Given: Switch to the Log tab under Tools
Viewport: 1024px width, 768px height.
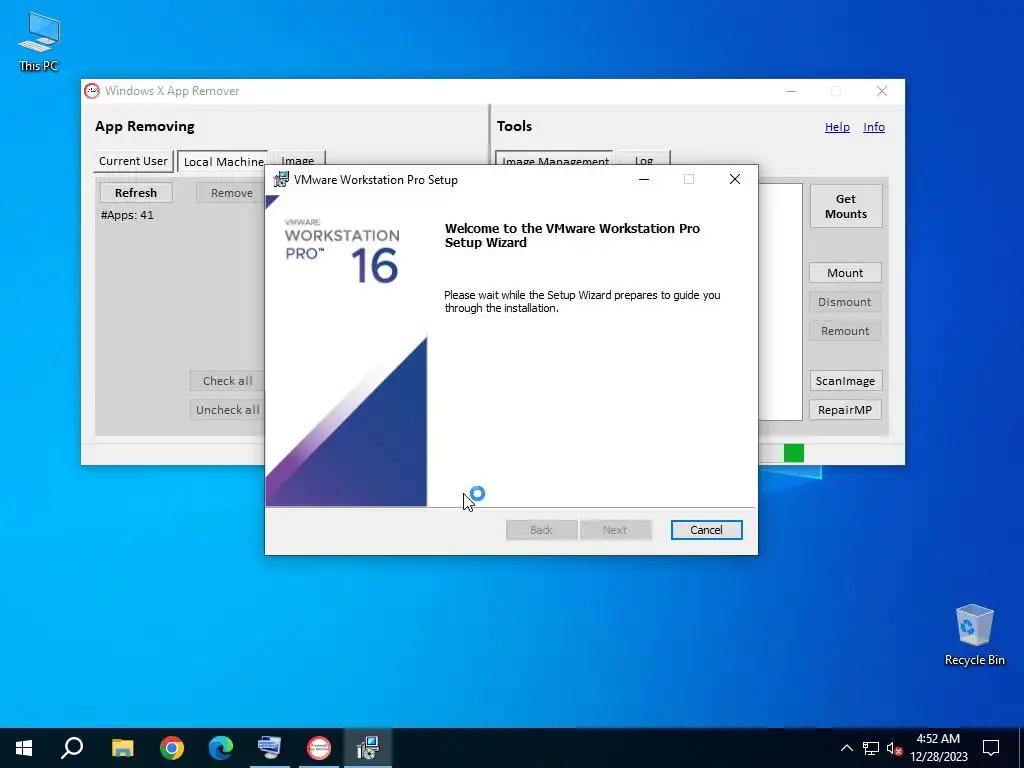Looking at the screenshot, I should pos(644,161).
